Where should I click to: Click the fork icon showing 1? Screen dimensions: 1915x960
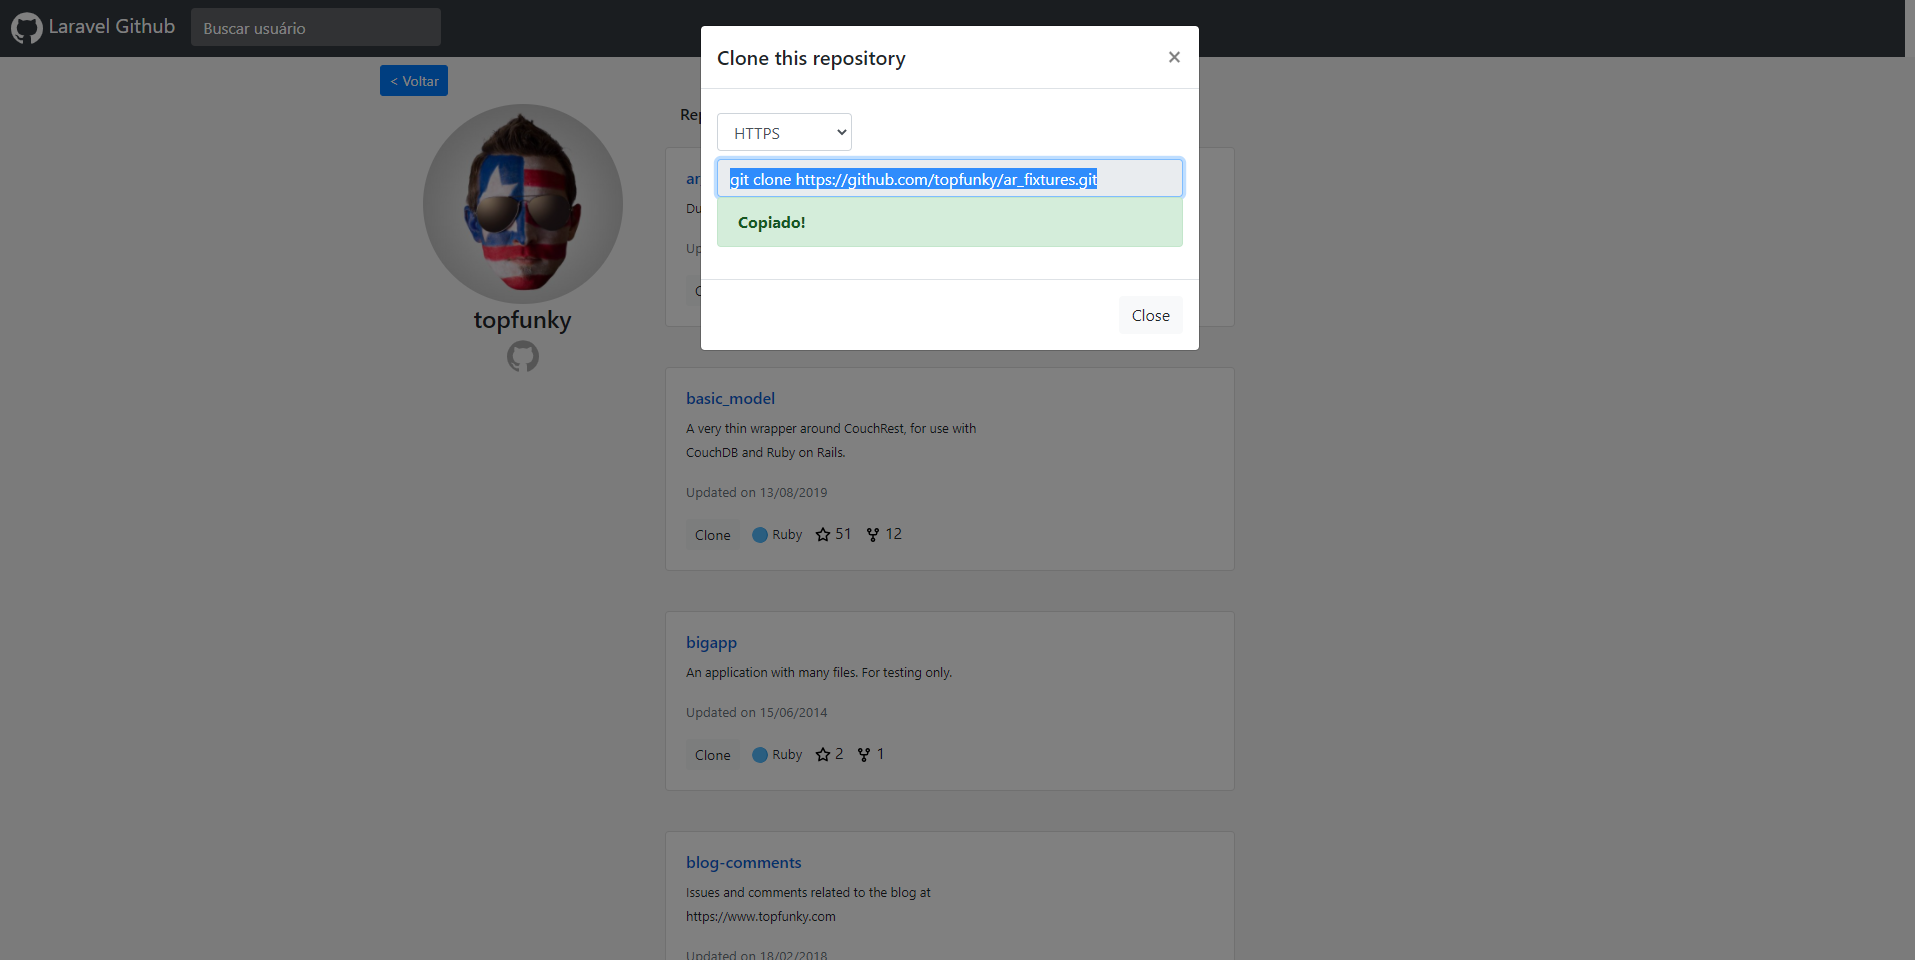(x=864, y=755)
